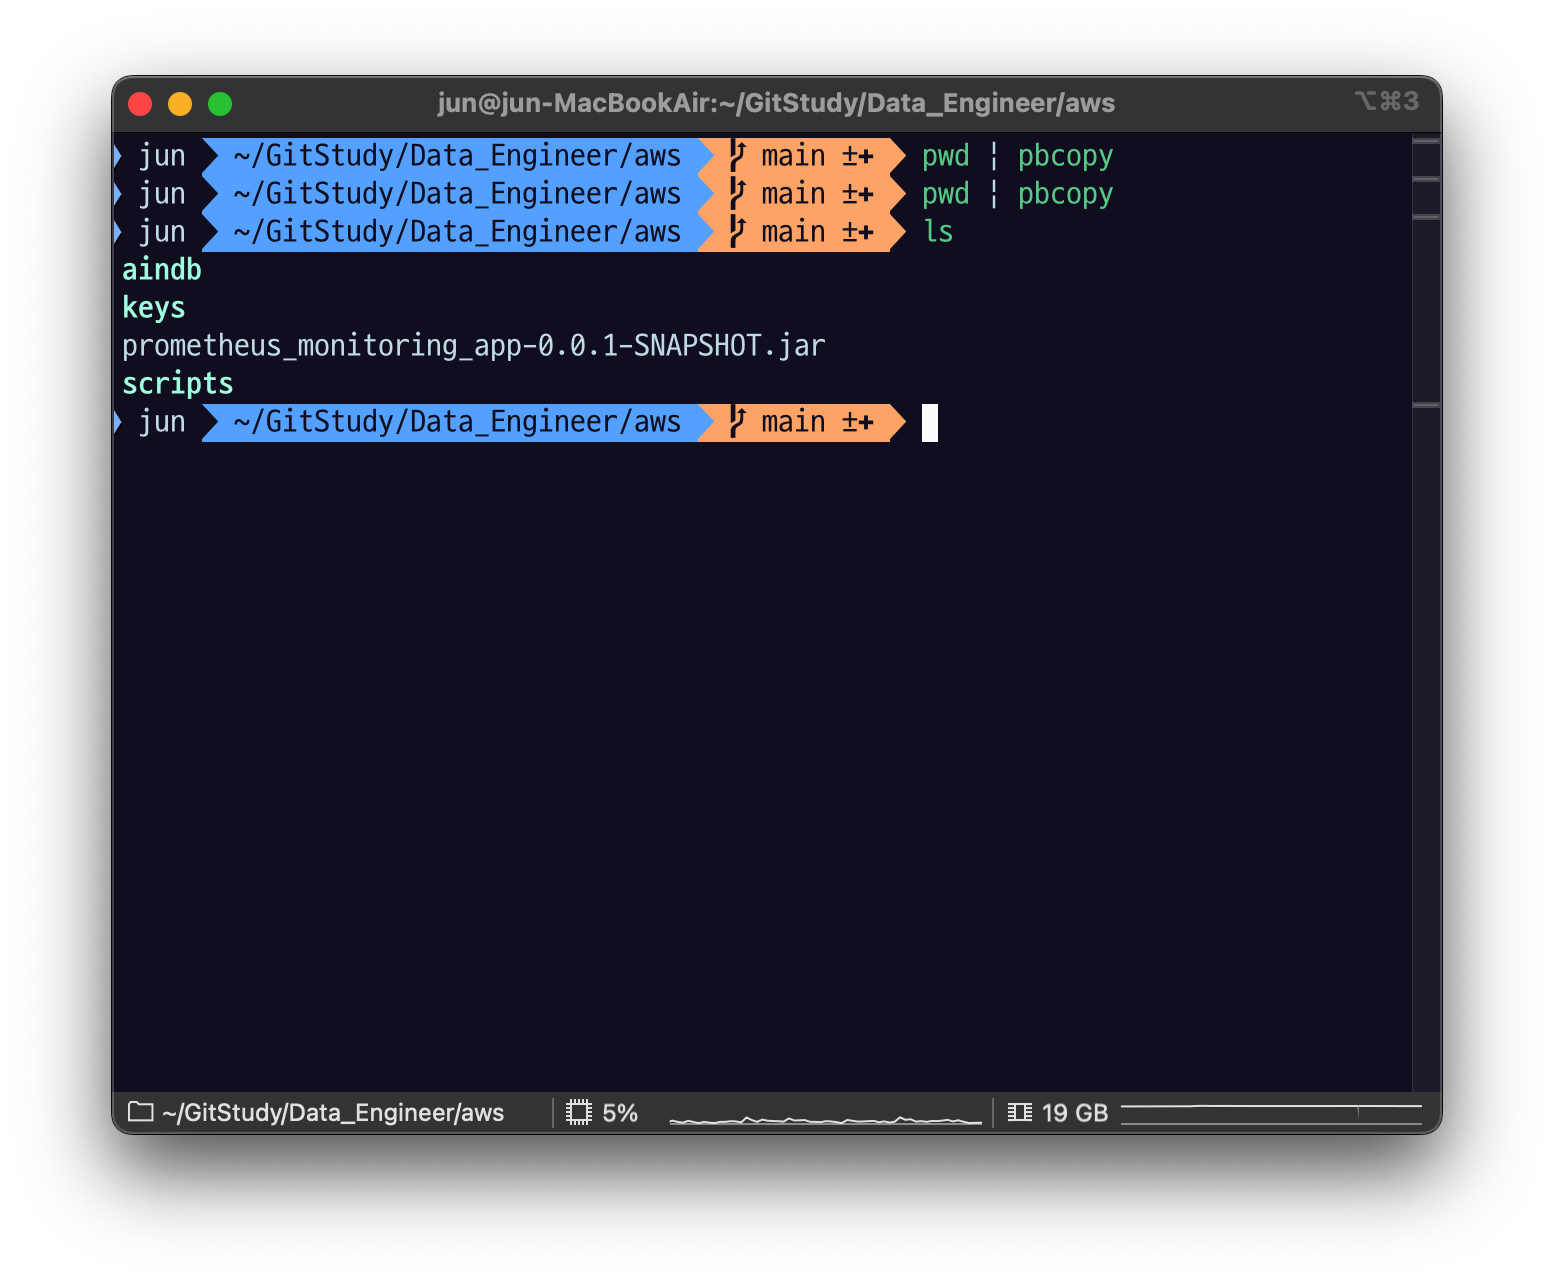Click the memory usage graph in status bar

[x=1271, y=1114]
